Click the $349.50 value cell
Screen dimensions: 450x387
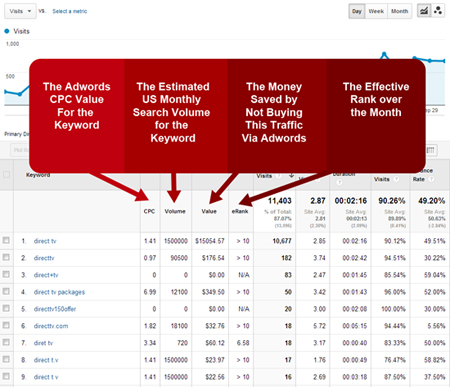[x=213, y=292]
